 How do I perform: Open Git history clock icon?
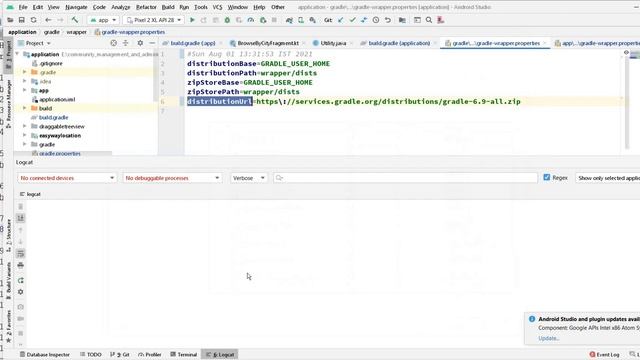pos(376,20)
